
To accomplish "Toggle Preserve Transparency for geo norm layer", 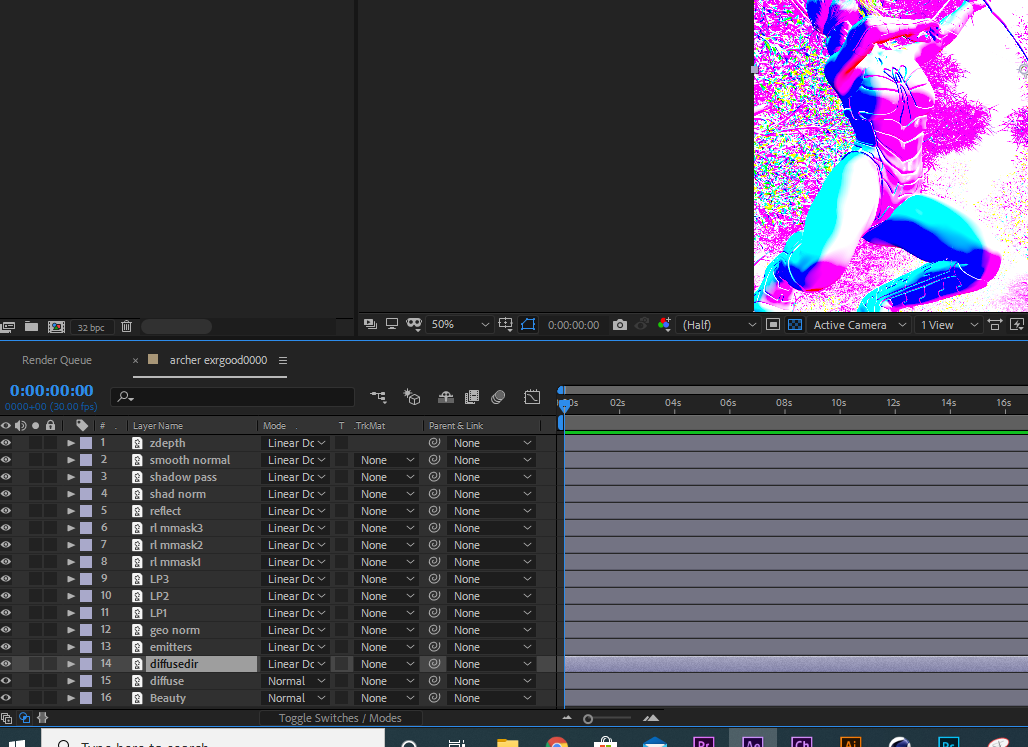I will pyautogui.click(x=342, y=630).
